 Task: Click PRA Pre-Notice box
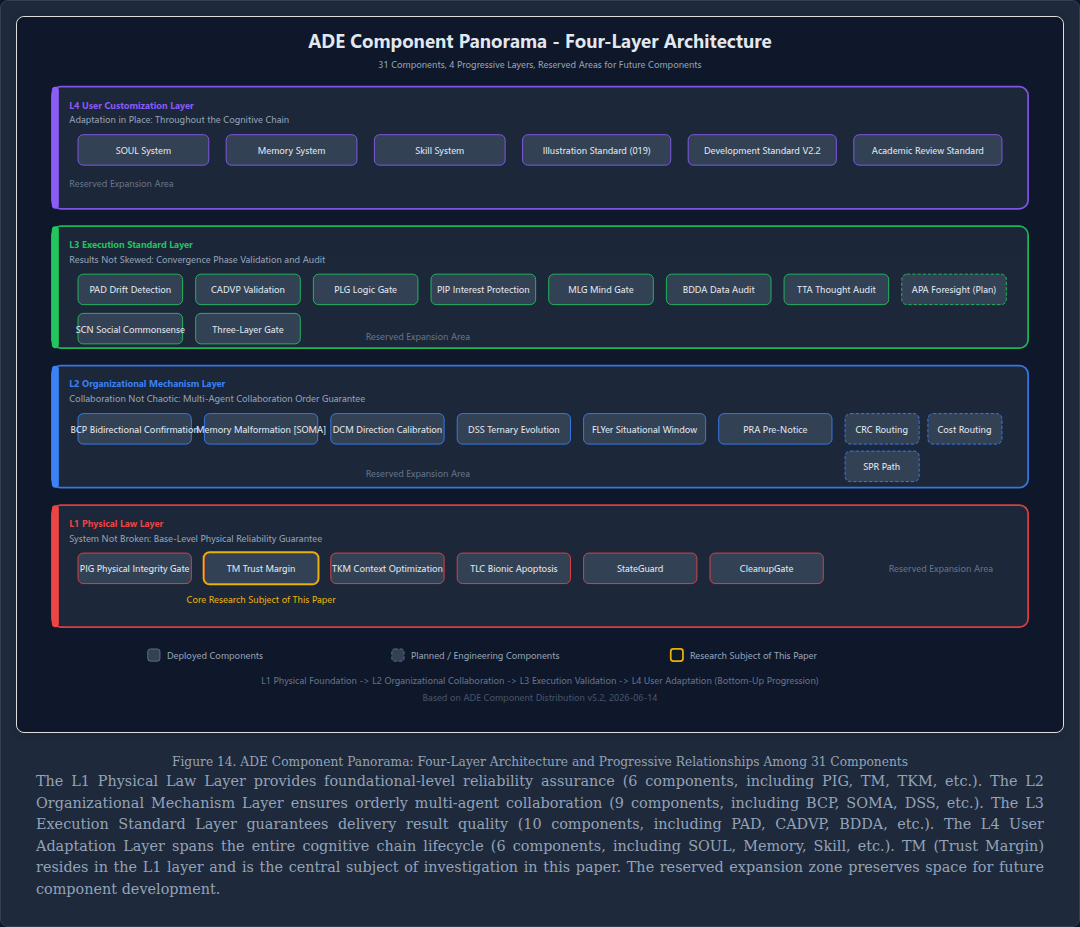click(775, 429)
